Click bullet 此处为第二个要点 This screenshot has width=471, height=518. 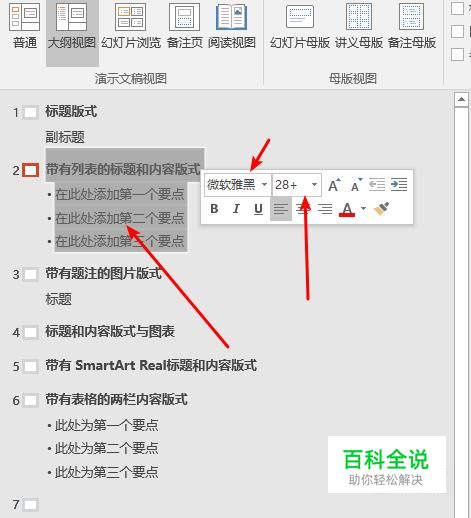[x=107, y=449]
